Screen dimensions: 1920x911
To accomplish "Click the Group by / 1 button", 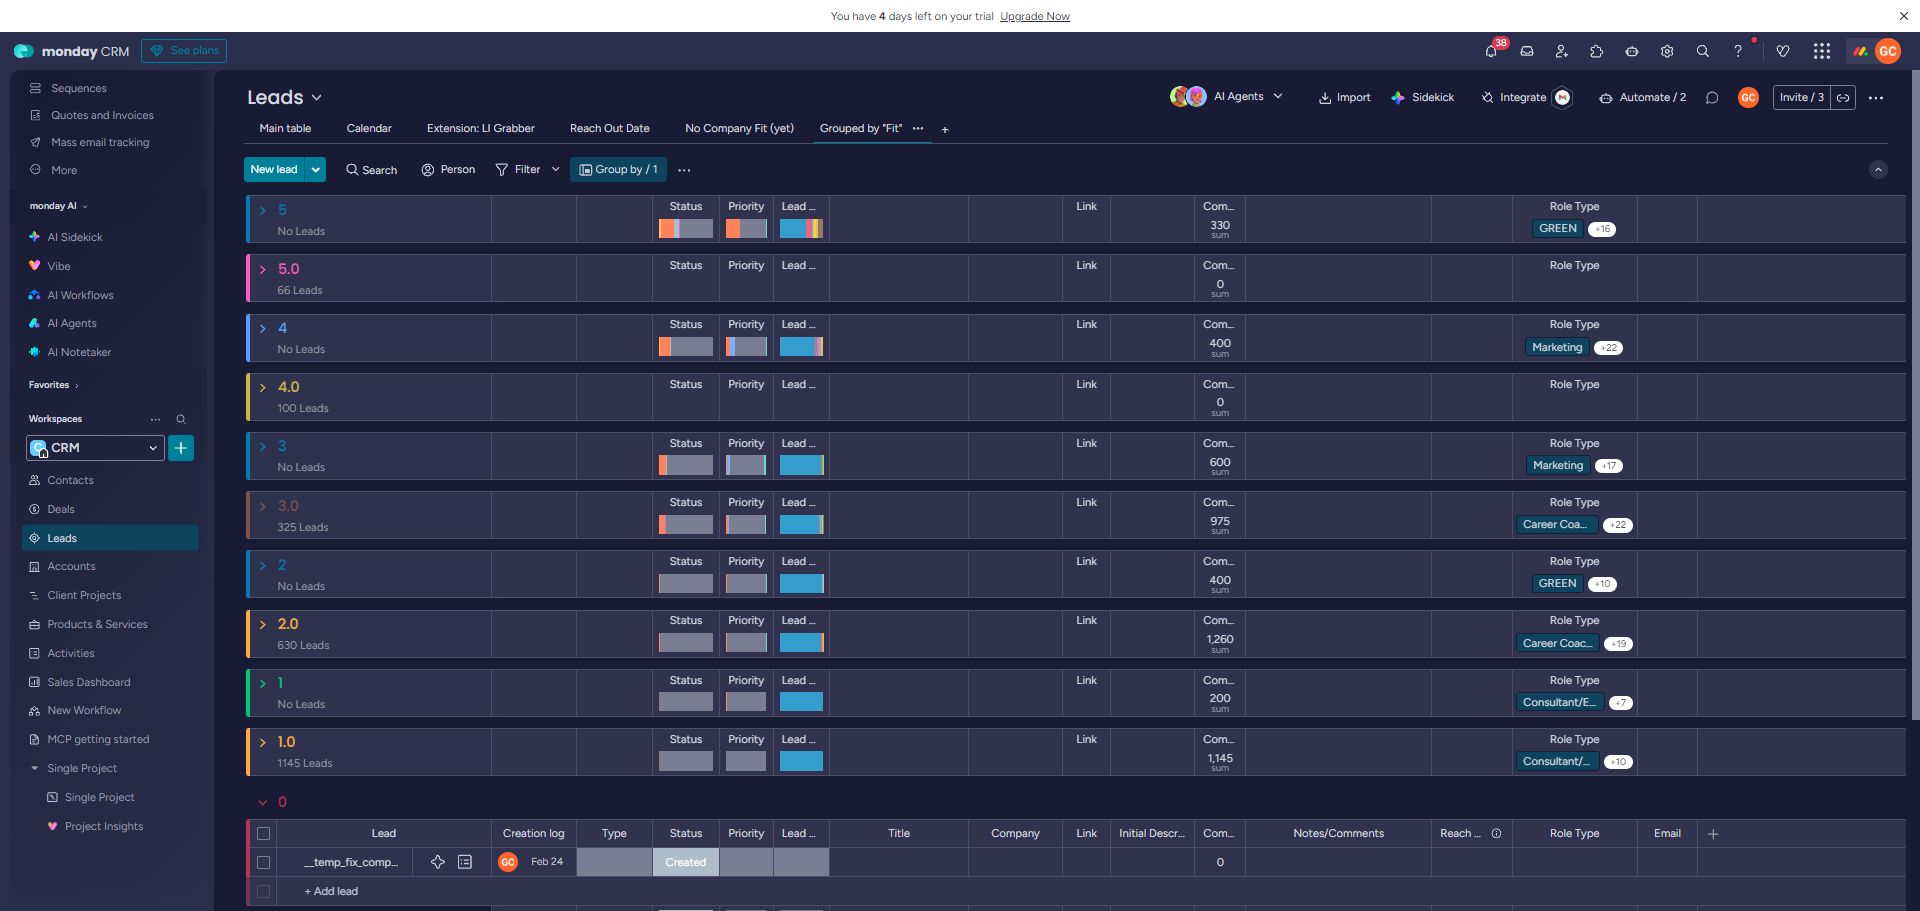I will pos(619,170).
